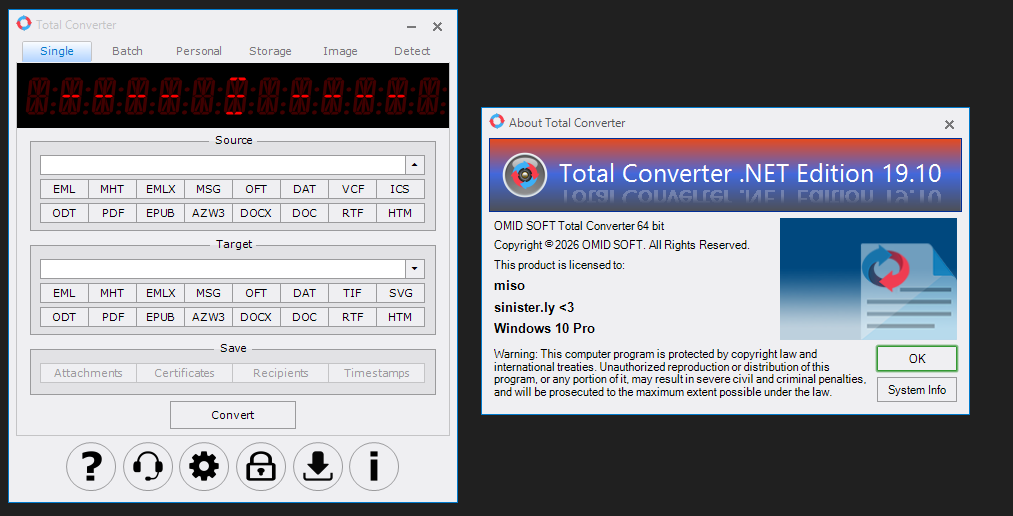
Task: Open the Personal tab
Action: click(x=199, y=51)
